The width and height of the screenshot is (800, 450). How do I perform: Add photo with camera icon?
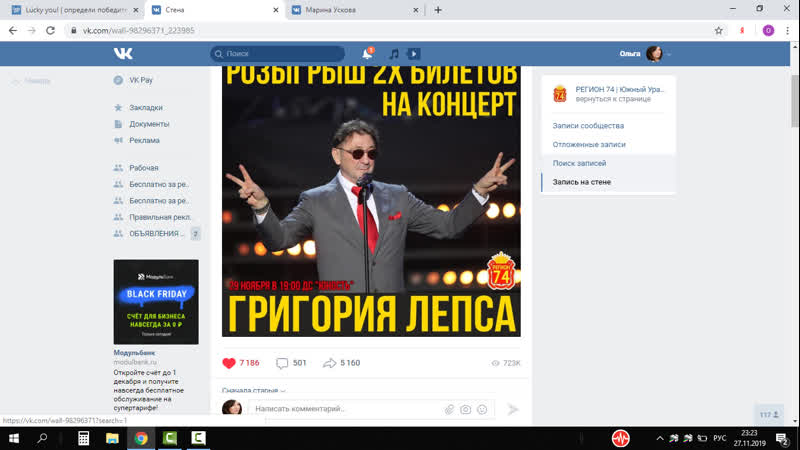coord(465,409)
